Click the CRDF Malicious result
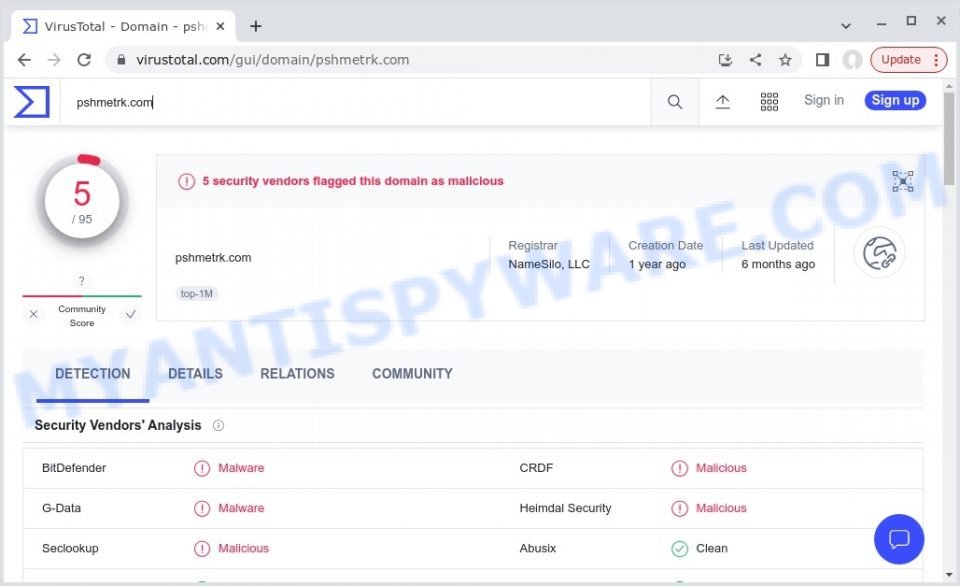Screen dimensions: 960x586 (721, 468)
